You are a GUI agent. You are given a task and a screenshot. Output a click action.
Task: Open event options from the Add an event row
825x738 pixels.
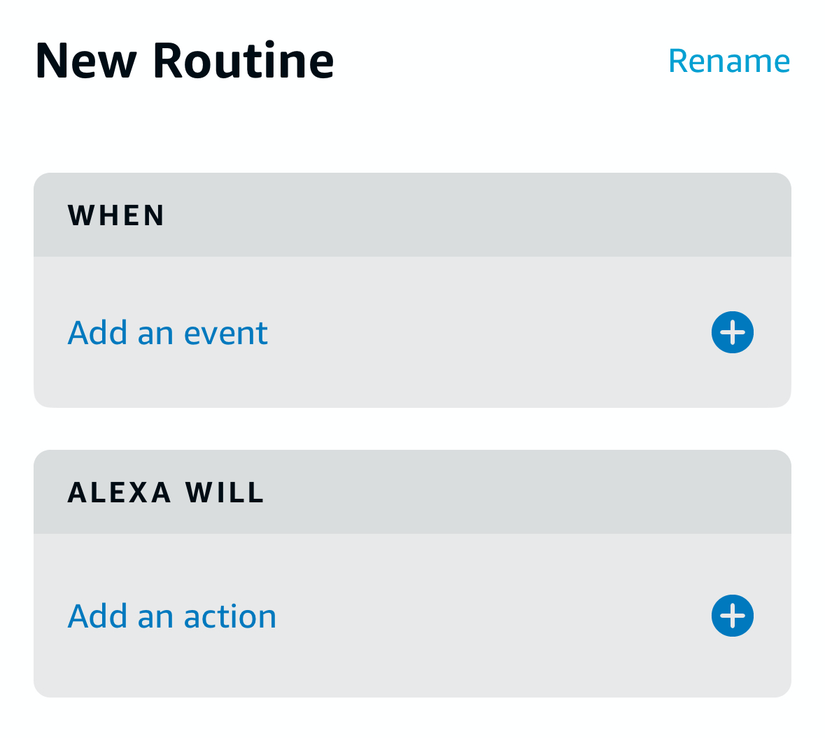point(412,332)
